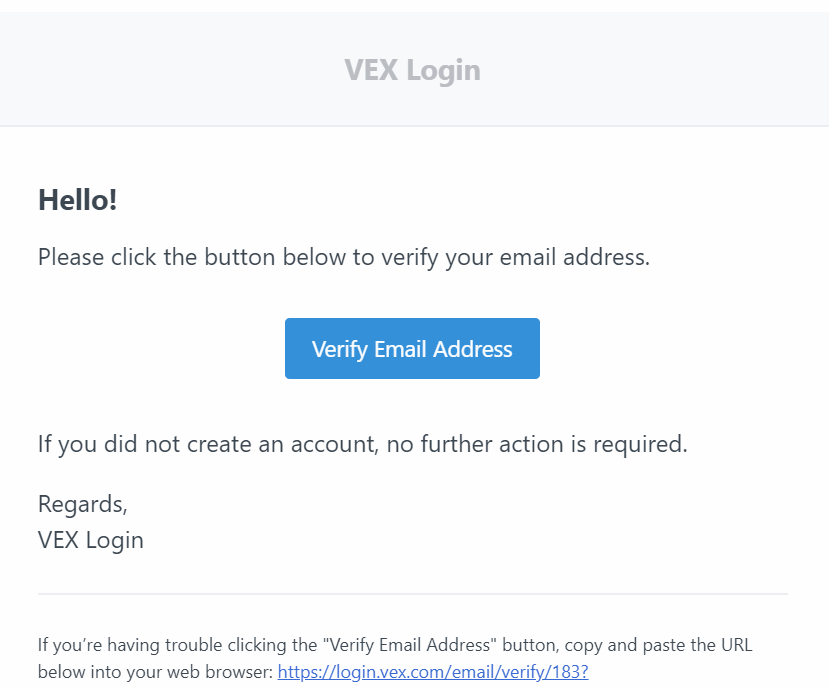Click the quoted "Verify Email Address" footer text

(x=410, y=645)
